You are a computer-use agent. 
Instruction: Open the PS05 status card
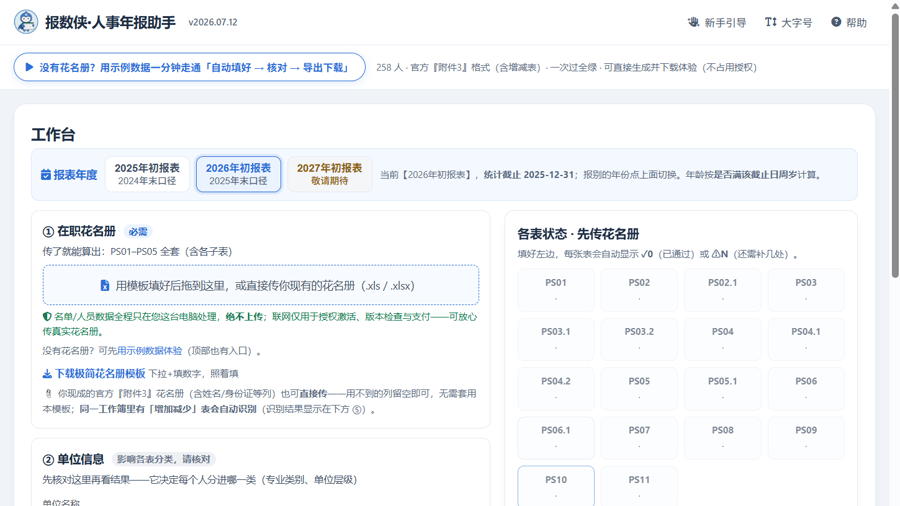pos(639,388)
